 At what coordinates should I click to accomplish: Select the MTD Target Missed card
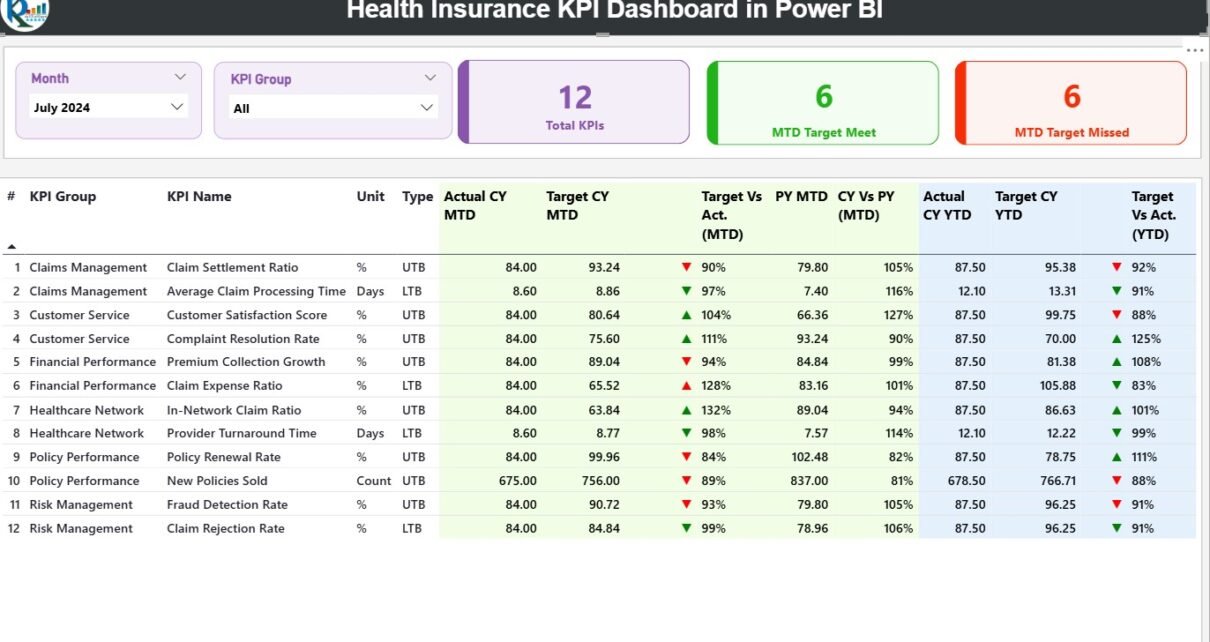[x=1071, y=103]
